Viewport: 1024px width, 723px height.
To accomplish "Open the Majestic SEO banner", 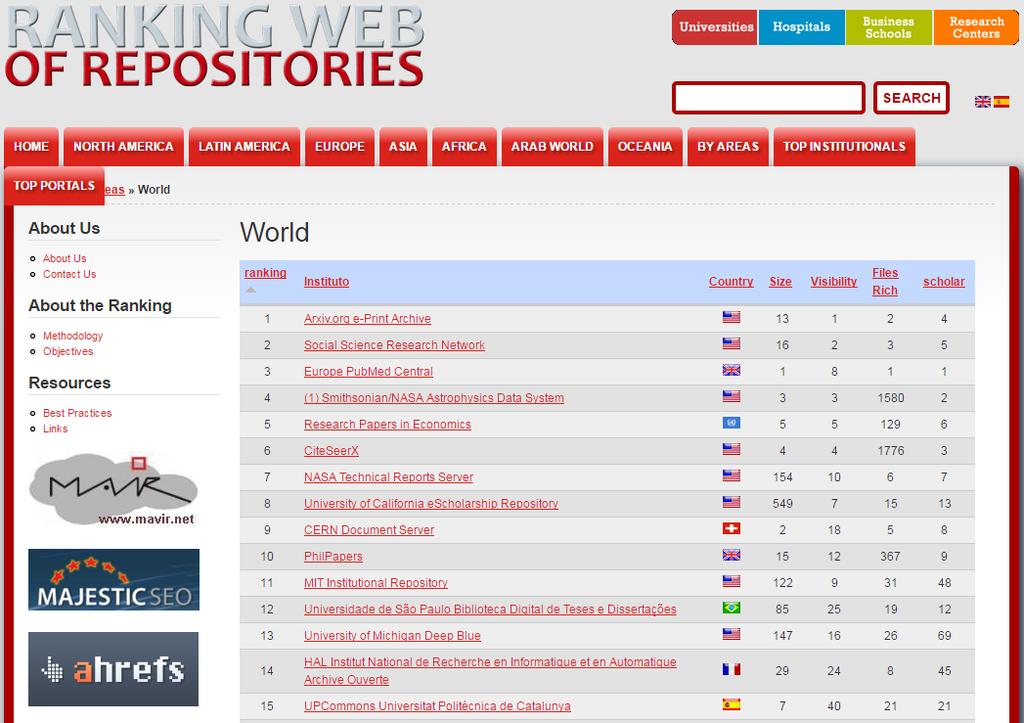I will point(114,580).
